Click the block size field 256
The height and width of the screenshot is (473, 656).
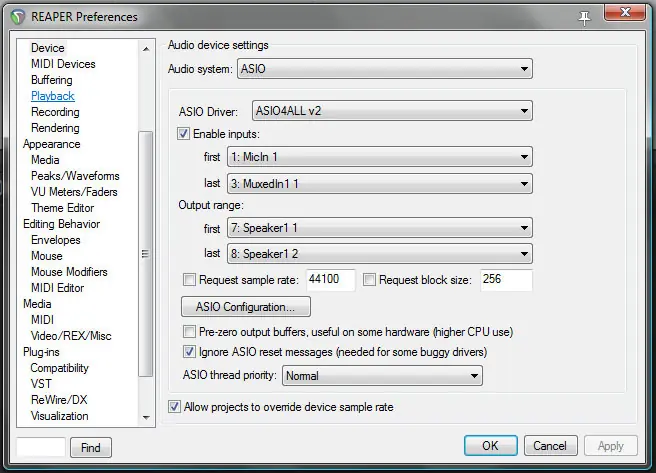pos(506,279)
